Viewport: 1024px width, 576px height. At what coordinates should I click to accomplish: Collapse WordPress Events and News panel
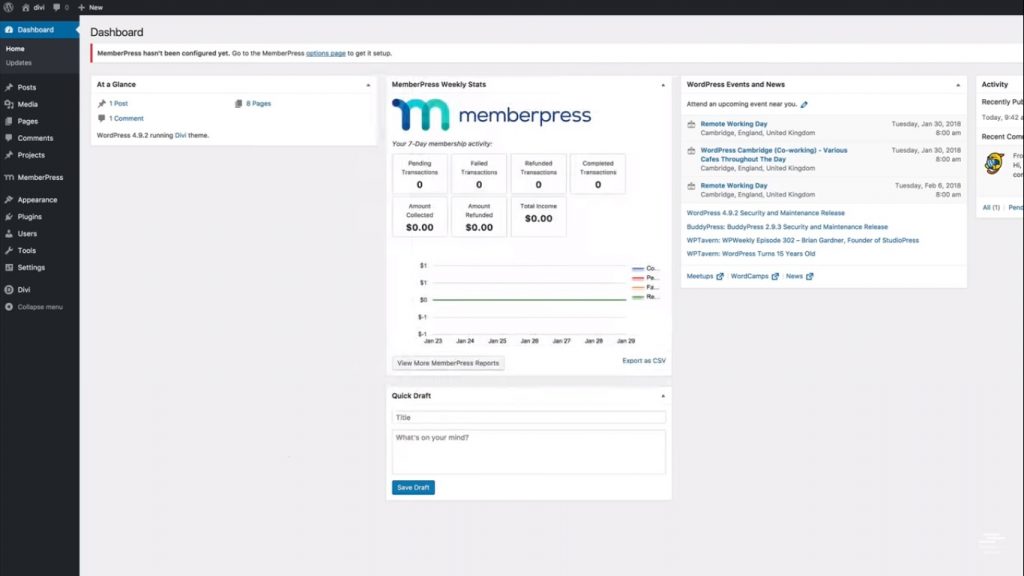pyautogui.click(x=958, y=85)
